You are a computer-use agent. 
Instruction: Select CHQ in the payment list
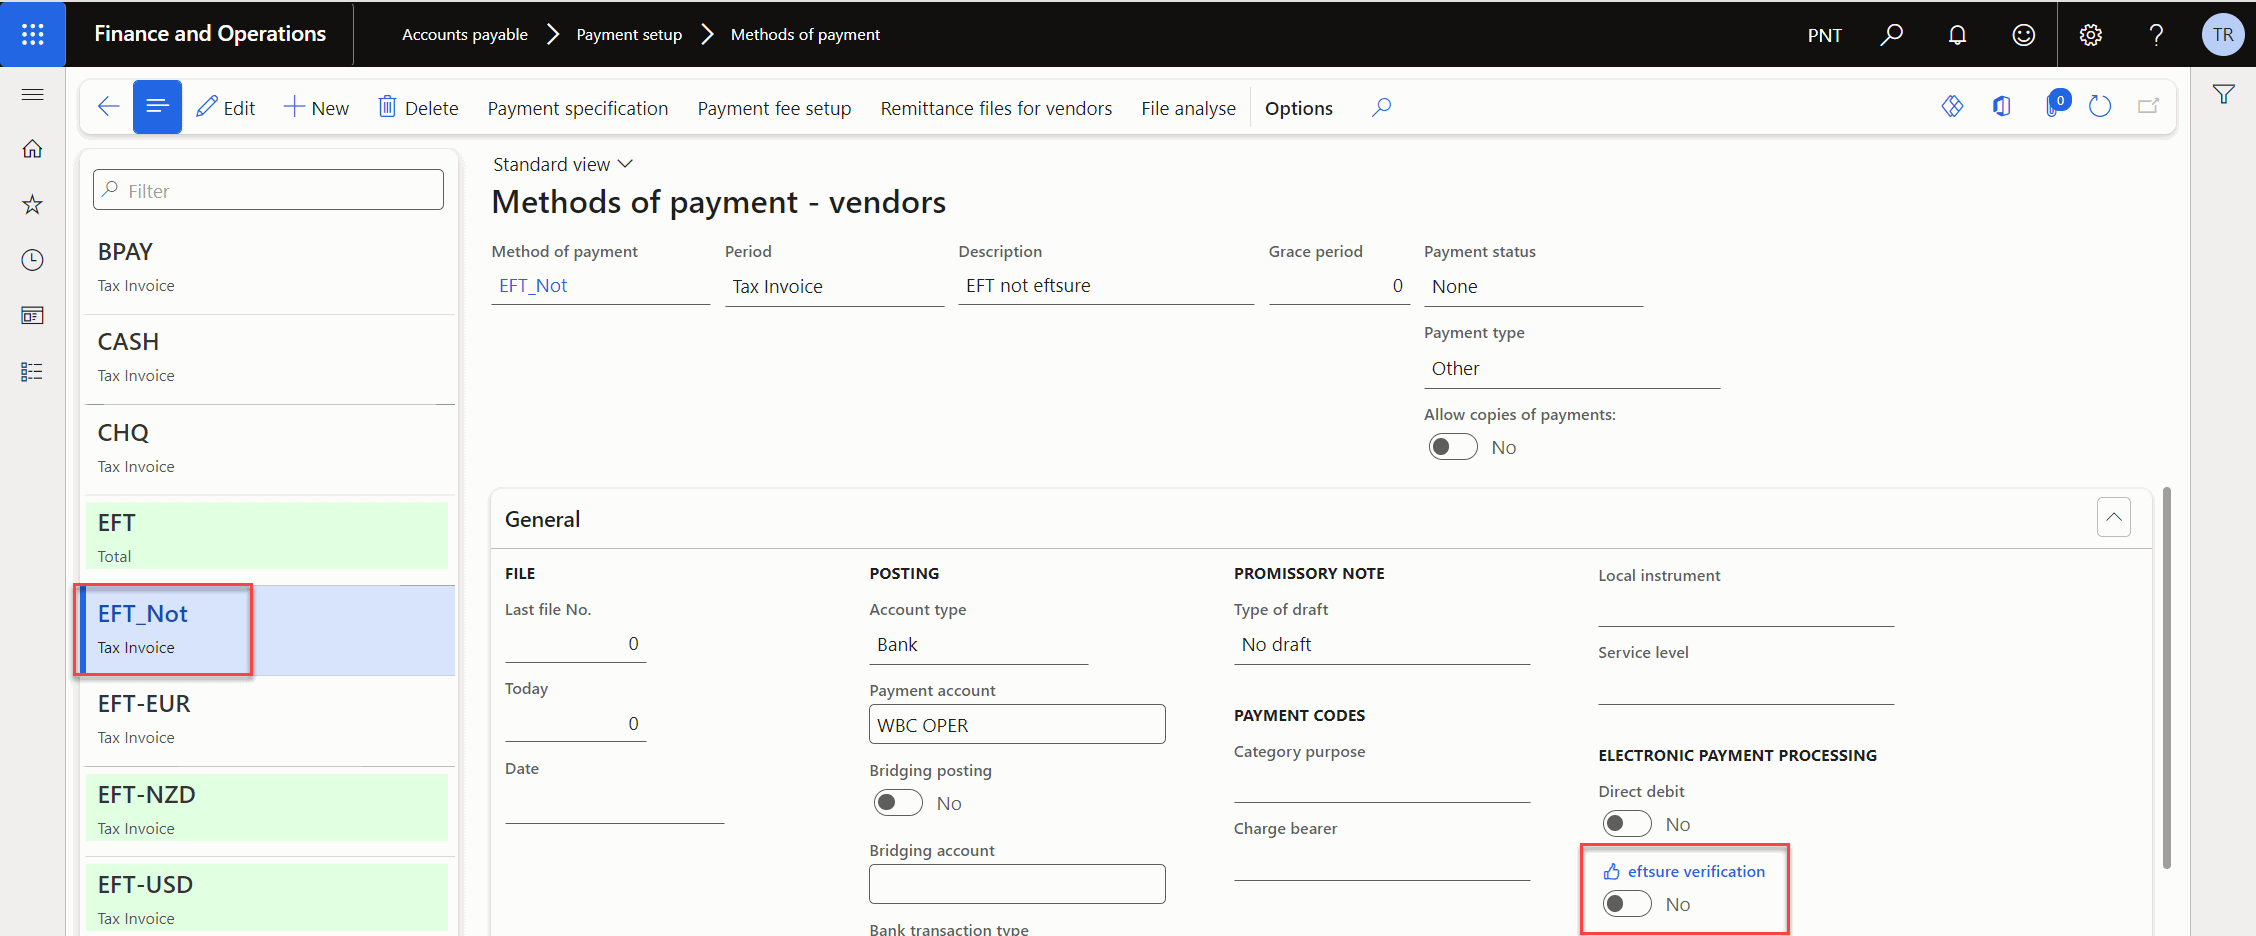click(268, 449)
